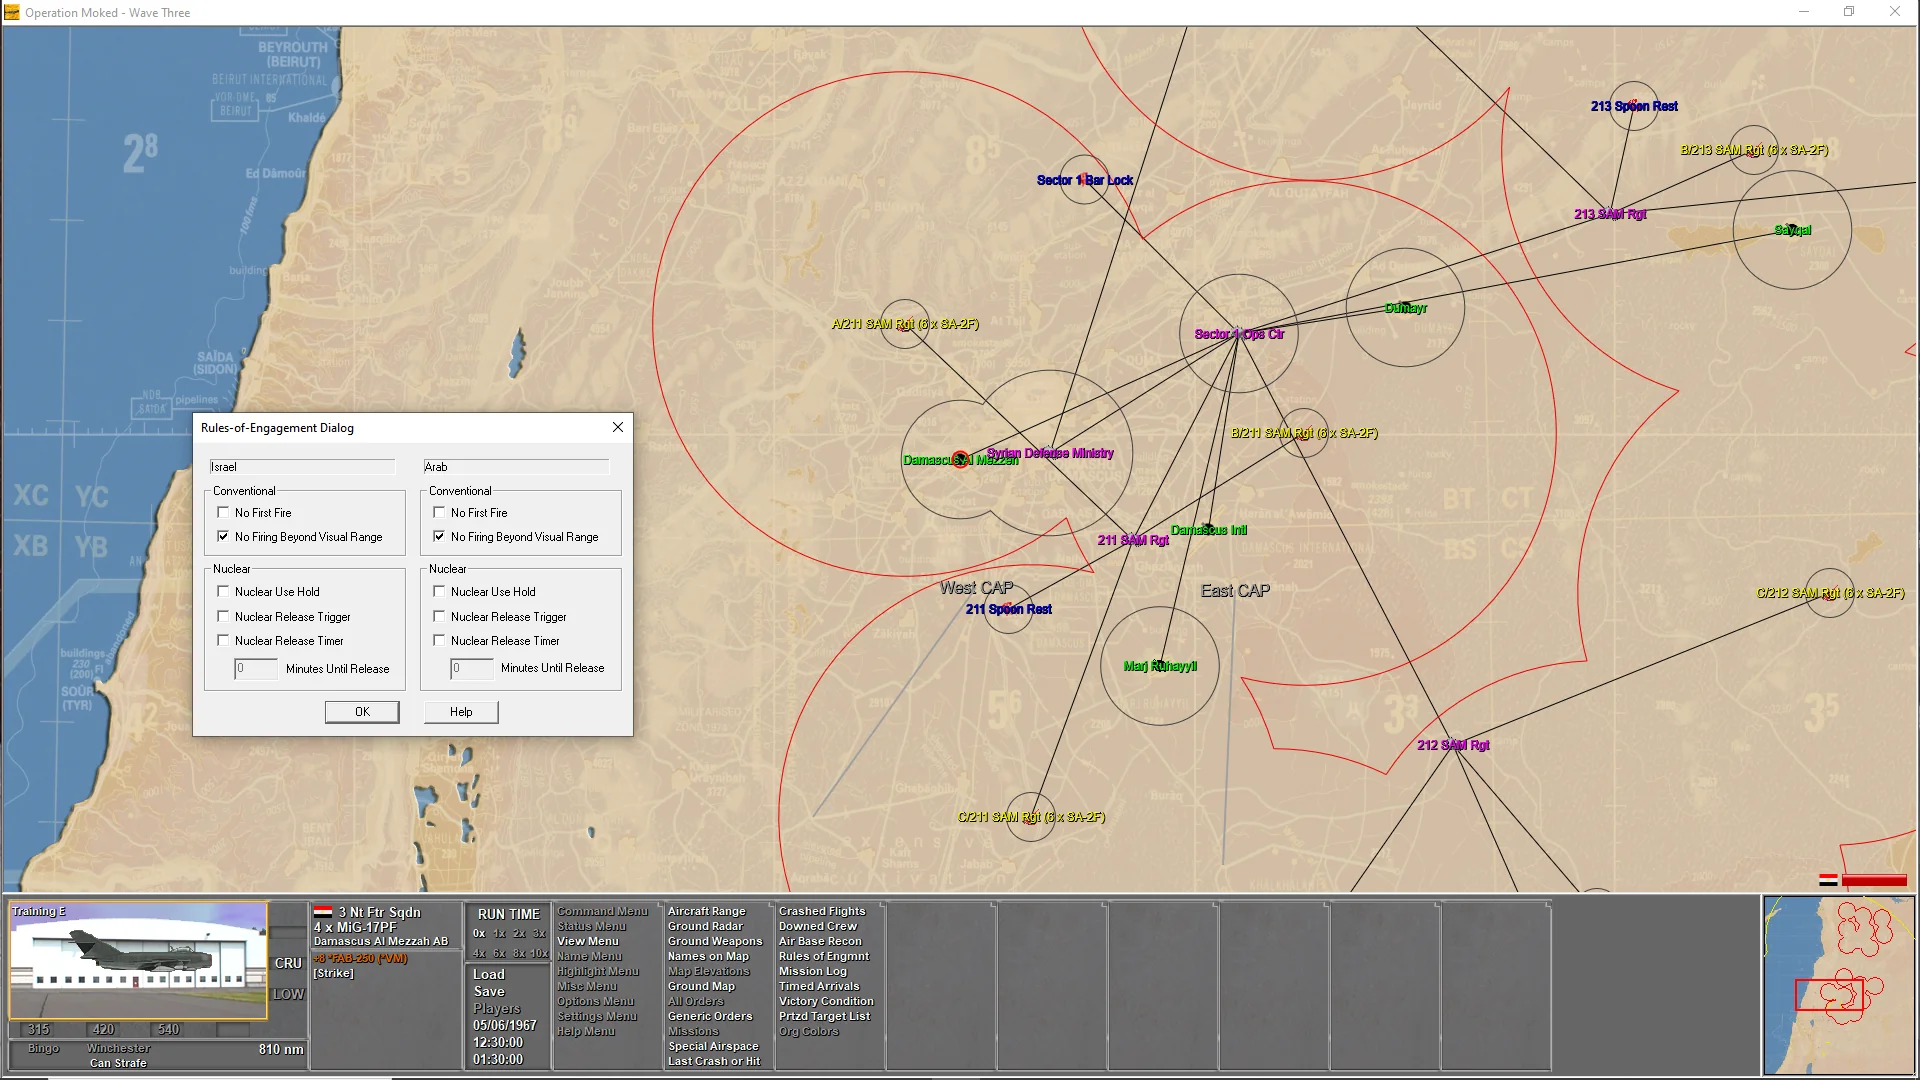Enable Arab Nuclear Release Trigger
1920x1080 pixels.
point(439,616)
